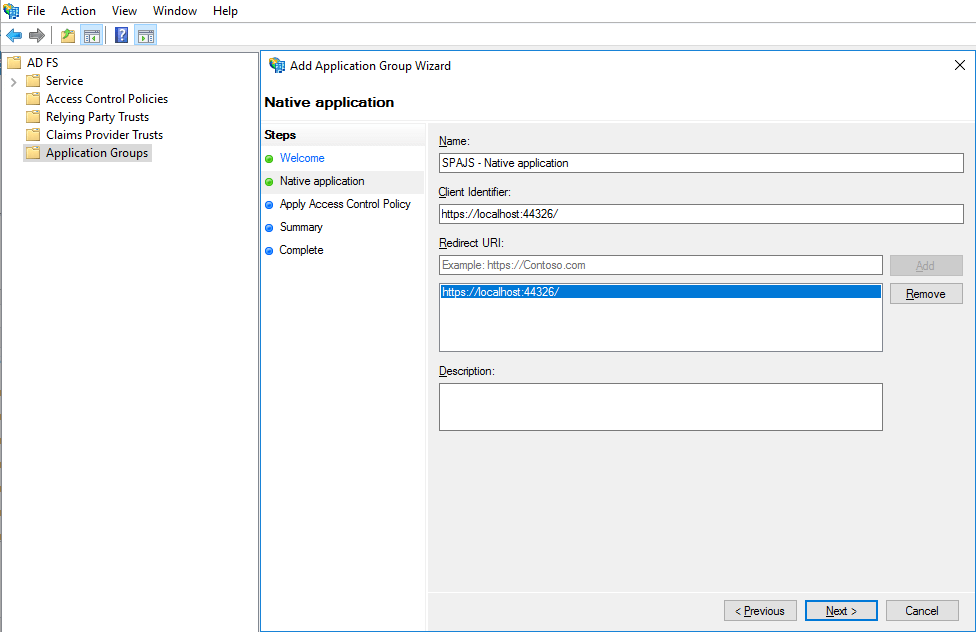Toggle the Show/Hide Action Pane icon

coord(146,34)
